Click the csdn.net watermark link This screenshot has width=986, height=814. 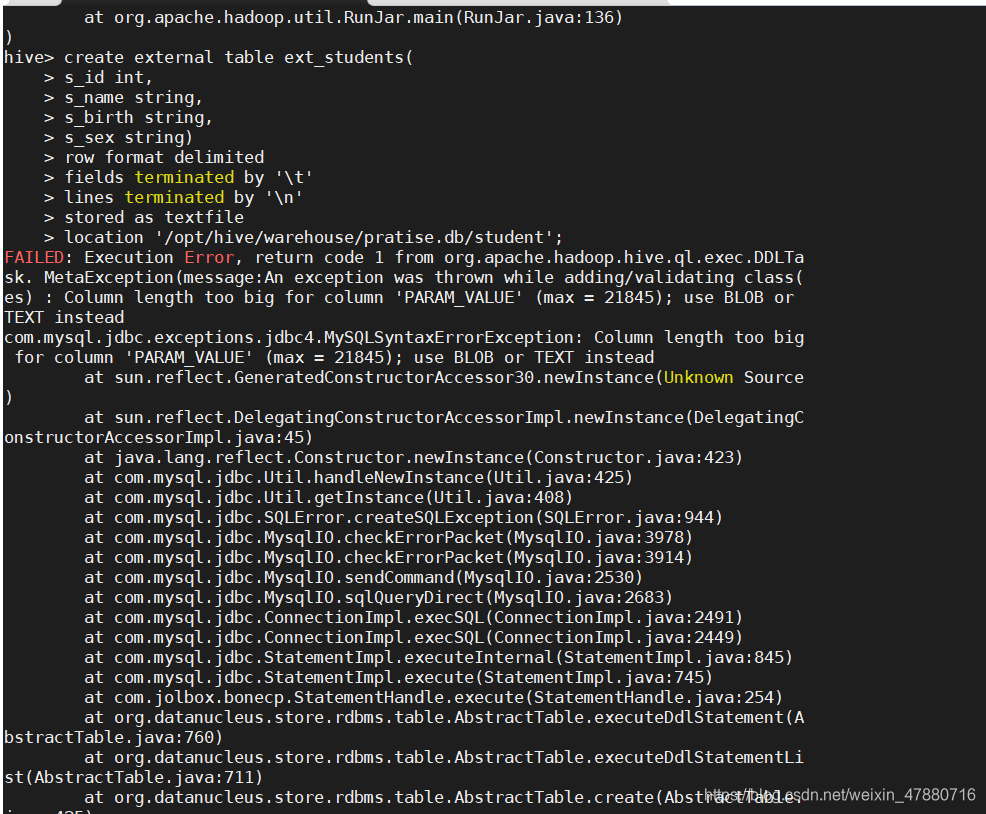[840, 795]
